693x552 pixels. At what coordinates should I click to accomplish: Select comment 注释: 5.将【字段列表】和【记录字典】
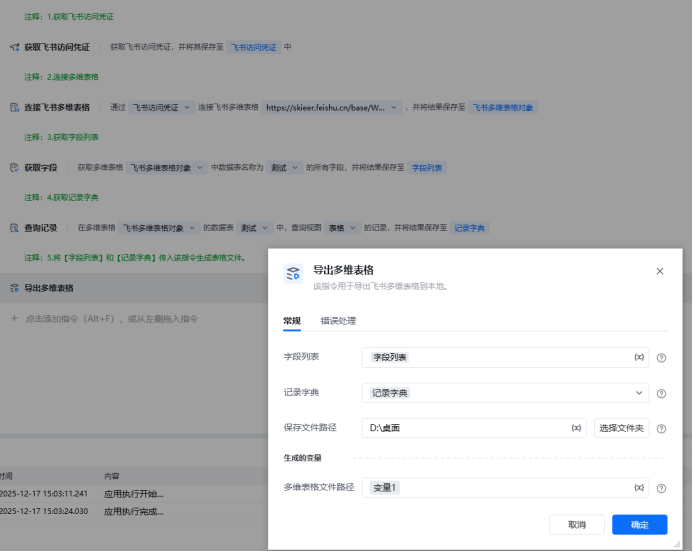[x=135, y=258]
